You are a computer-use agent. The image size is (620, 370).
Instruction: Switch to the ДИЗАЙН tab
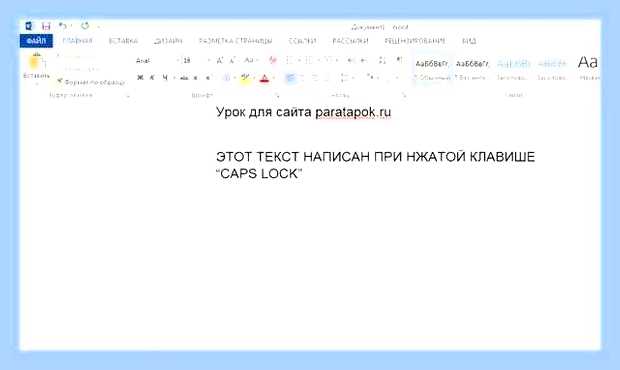point(168,41)
